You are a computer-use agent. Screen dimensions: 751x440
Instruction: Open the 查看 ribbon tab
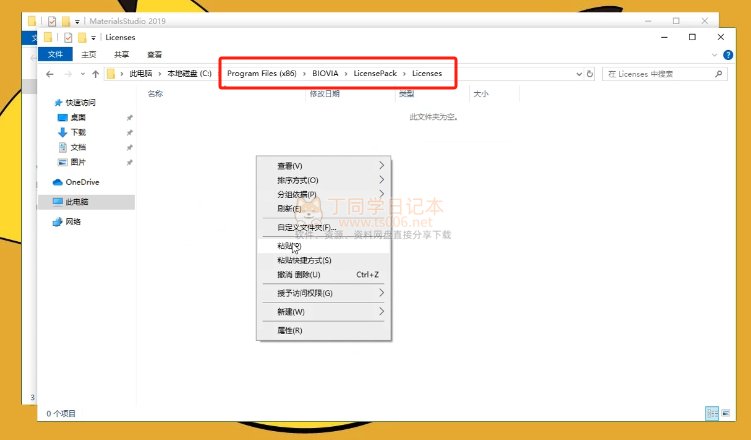tap(154, 55)
